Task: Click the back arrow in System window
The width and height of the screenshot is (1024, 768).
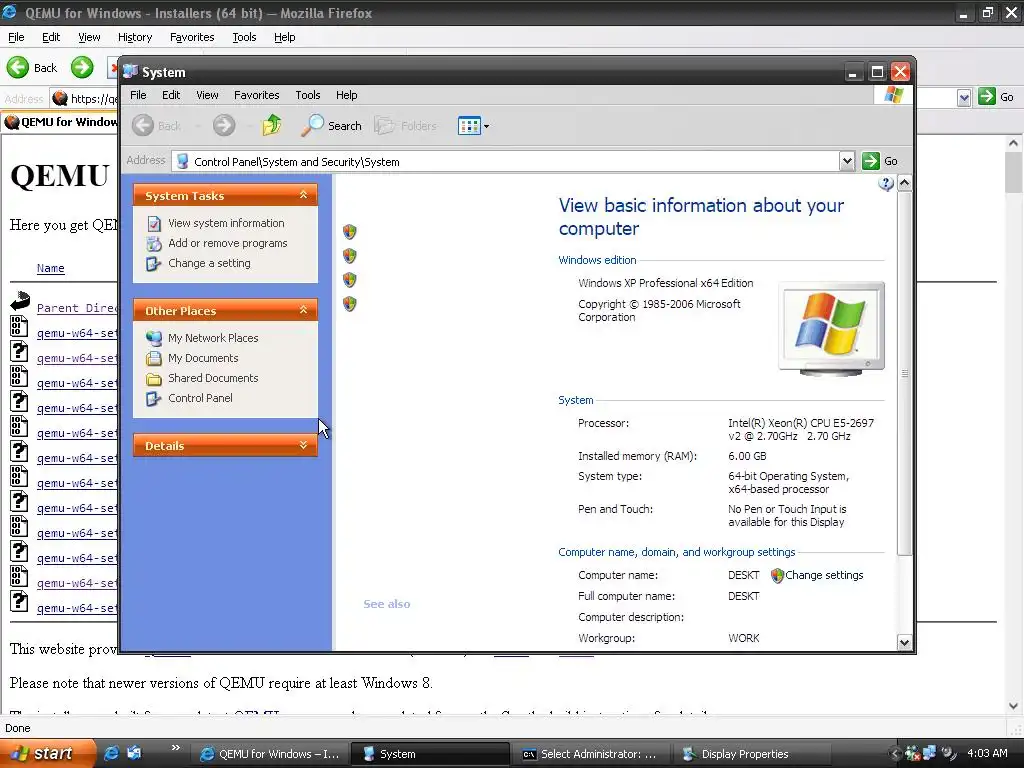Action: (143, 125)
